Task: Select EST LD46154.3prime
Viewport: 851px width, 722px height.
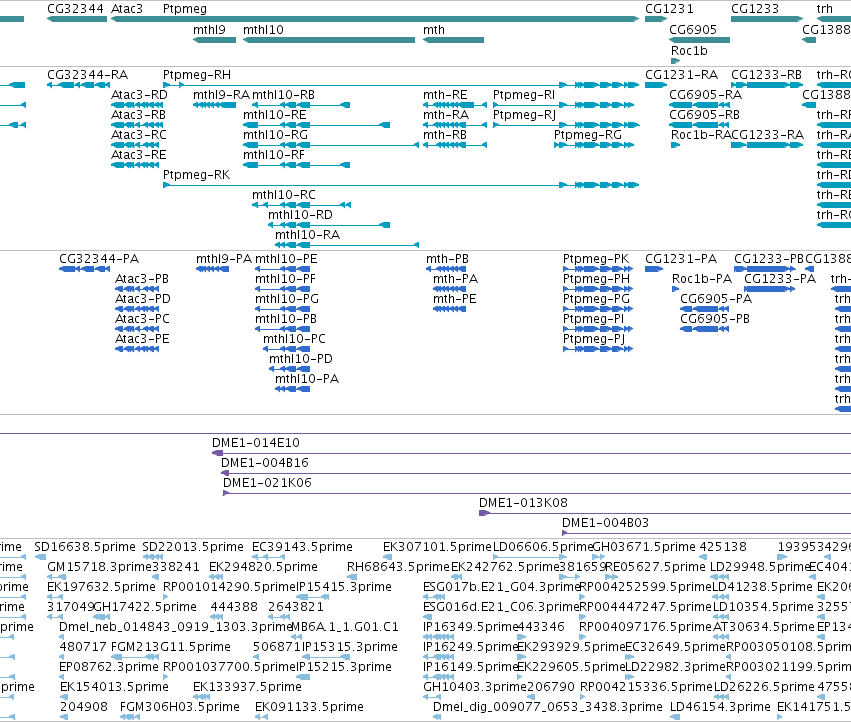Action: pos(720,707)
